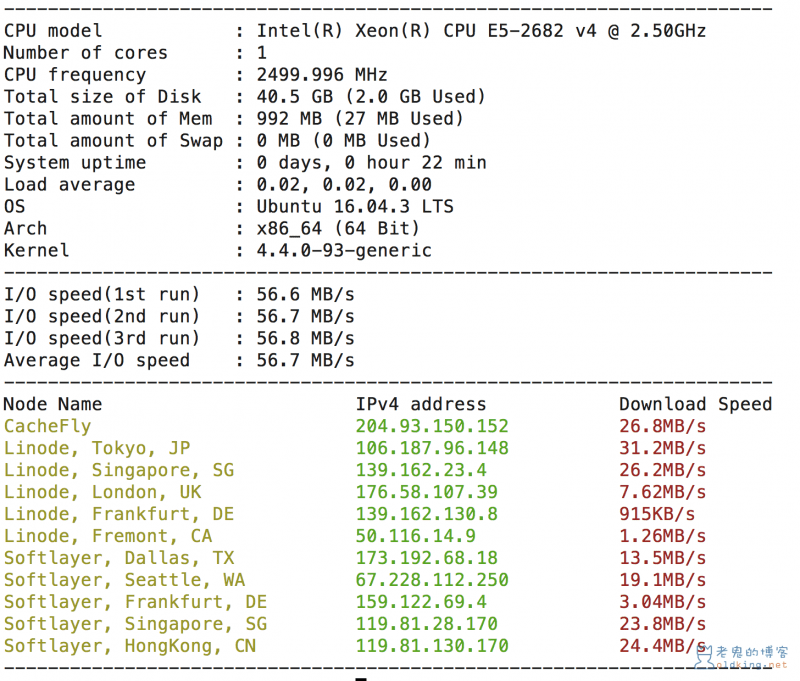The height and width of the screenshot is (681, 800).
Task: Click the watermark blog logo icon
Action: pyautogui.click(x=705, y=657)
